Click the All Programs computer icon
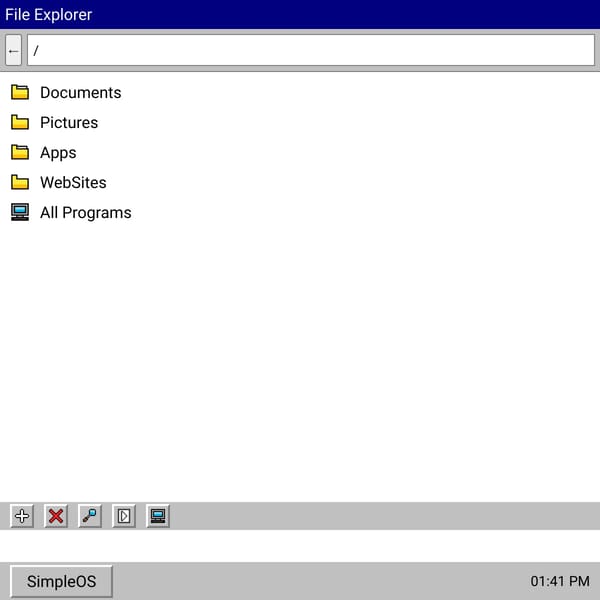Viewport: 600px width, 600px height. (20, 212)
